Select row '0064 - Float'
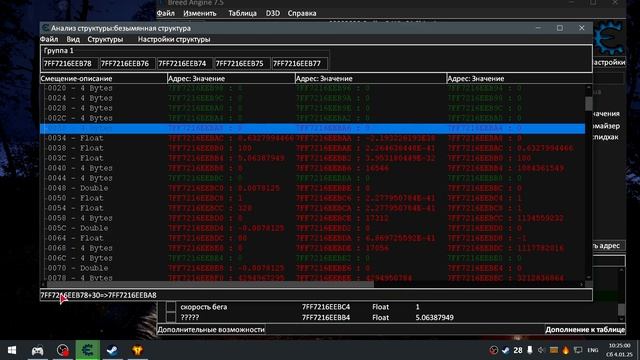This screenshot has width=640, height=360. [312, 238]
